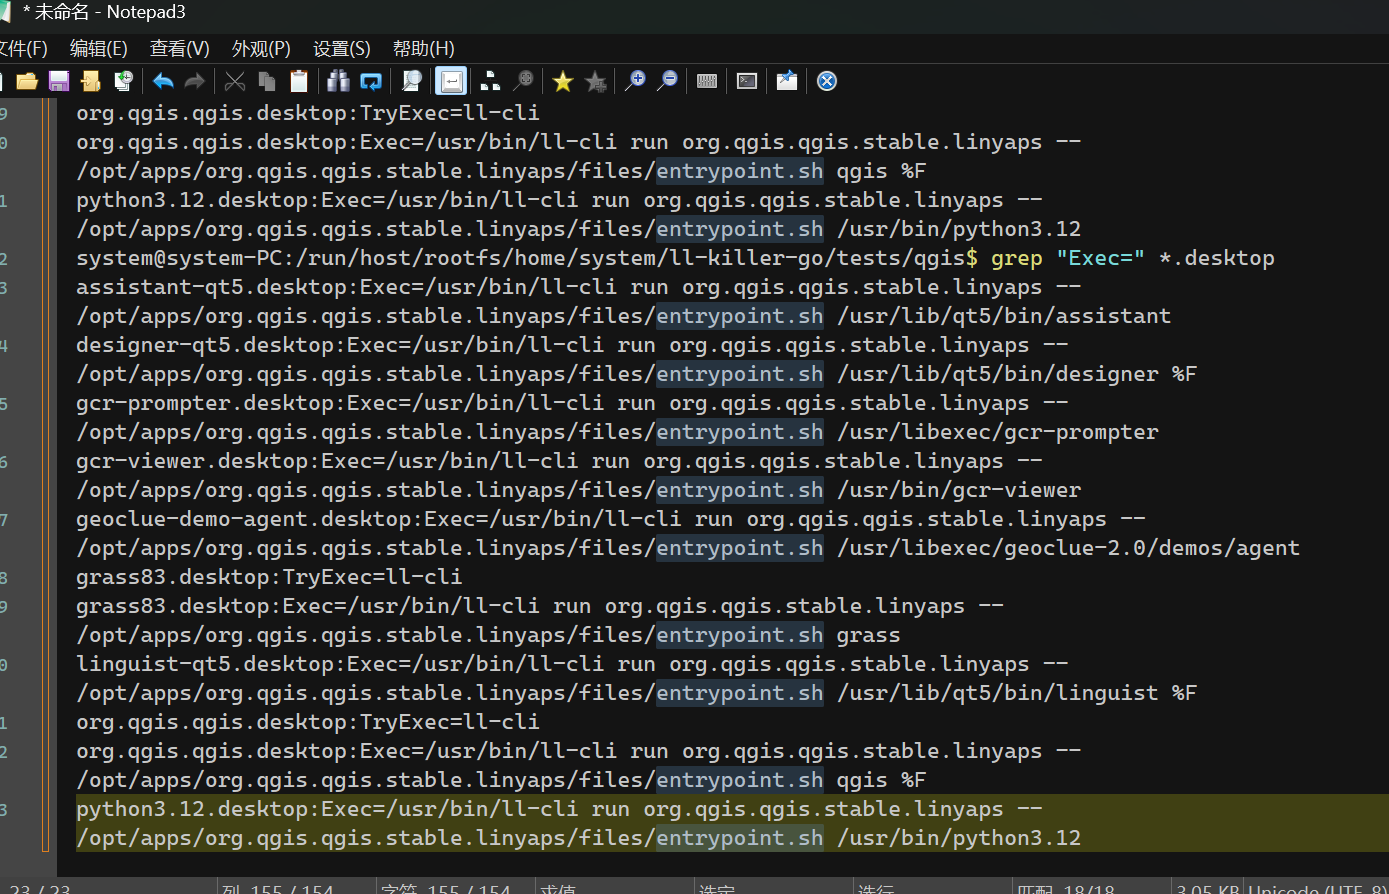
Task: Click the terminal console toolbar icon
Action: point(747,81)
